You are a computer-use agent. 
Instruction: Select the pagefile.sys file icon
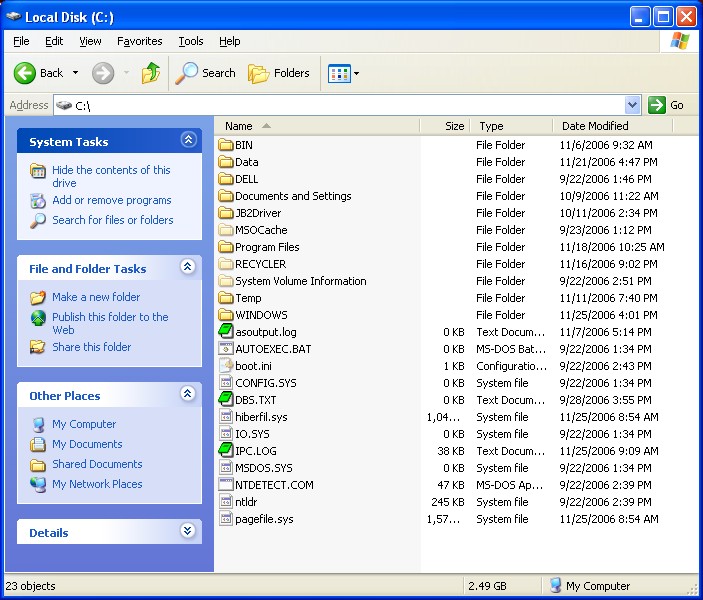point(226,519)
